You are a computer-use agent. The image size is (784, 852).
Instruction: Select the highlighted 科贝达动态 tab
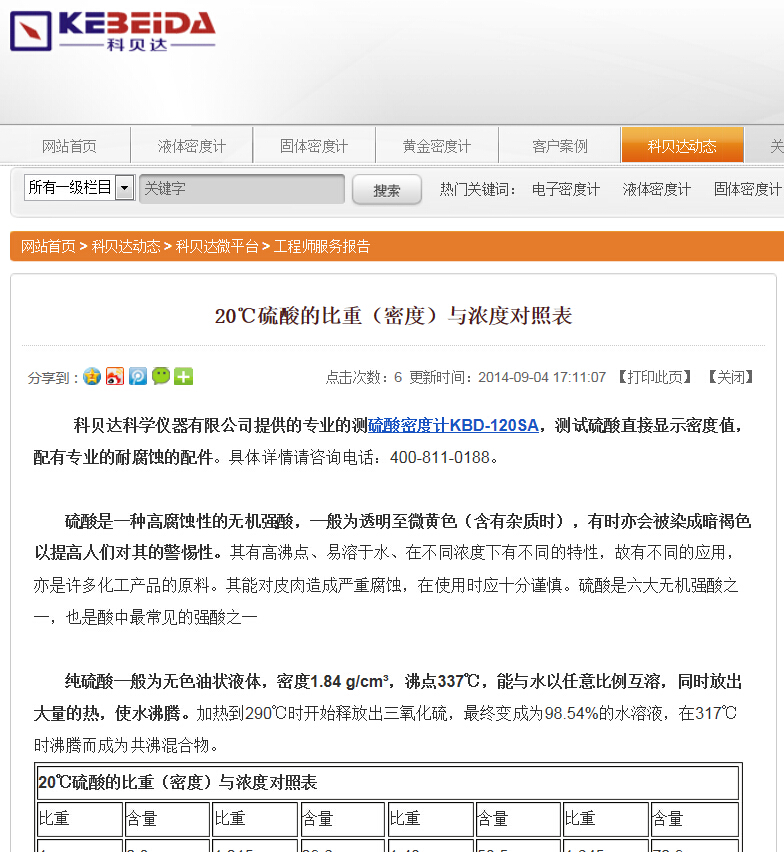(682, 146)
